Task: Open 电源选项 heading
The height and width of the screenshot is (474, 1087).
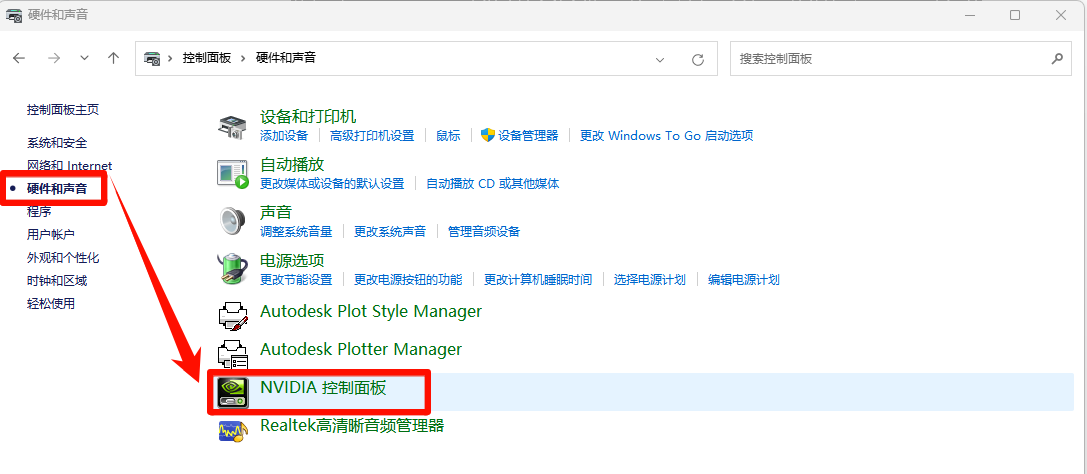Action: 292,261
